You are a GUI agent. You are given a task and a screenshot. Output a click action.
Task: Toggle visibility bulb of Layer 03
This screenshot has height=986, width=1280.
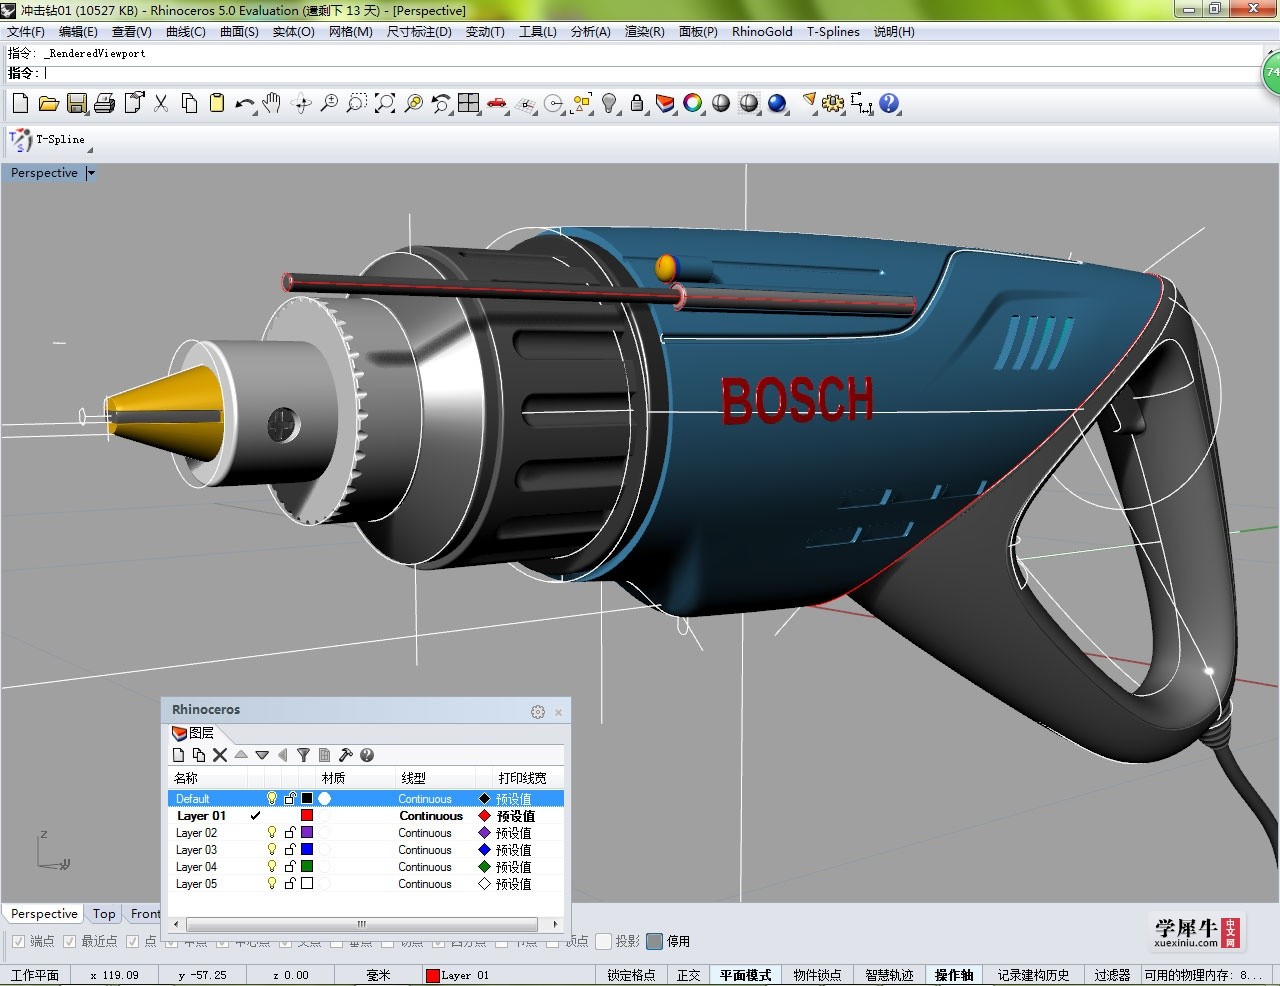271,849
